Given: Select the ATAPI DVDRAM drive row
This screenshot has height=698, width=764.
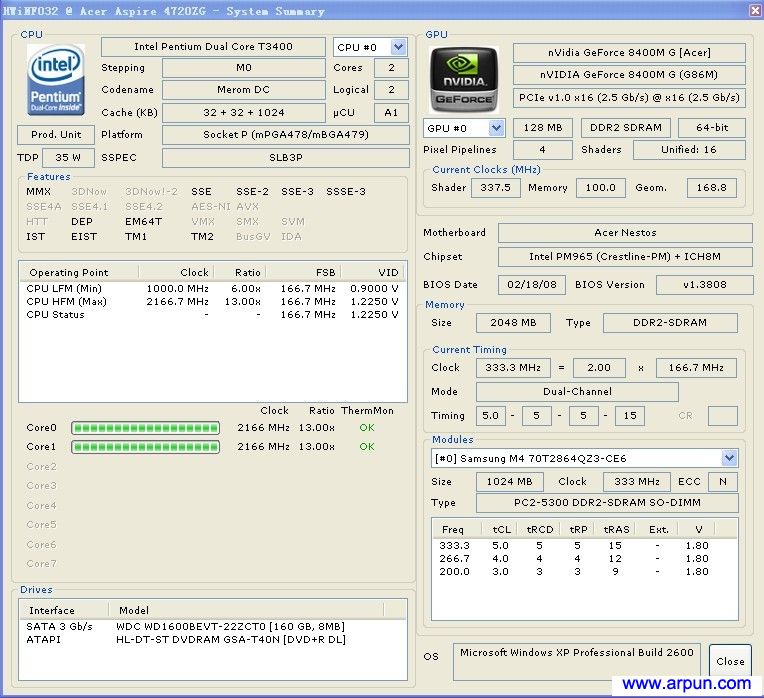Looking at the screenshot, I should tap(229, 639).
